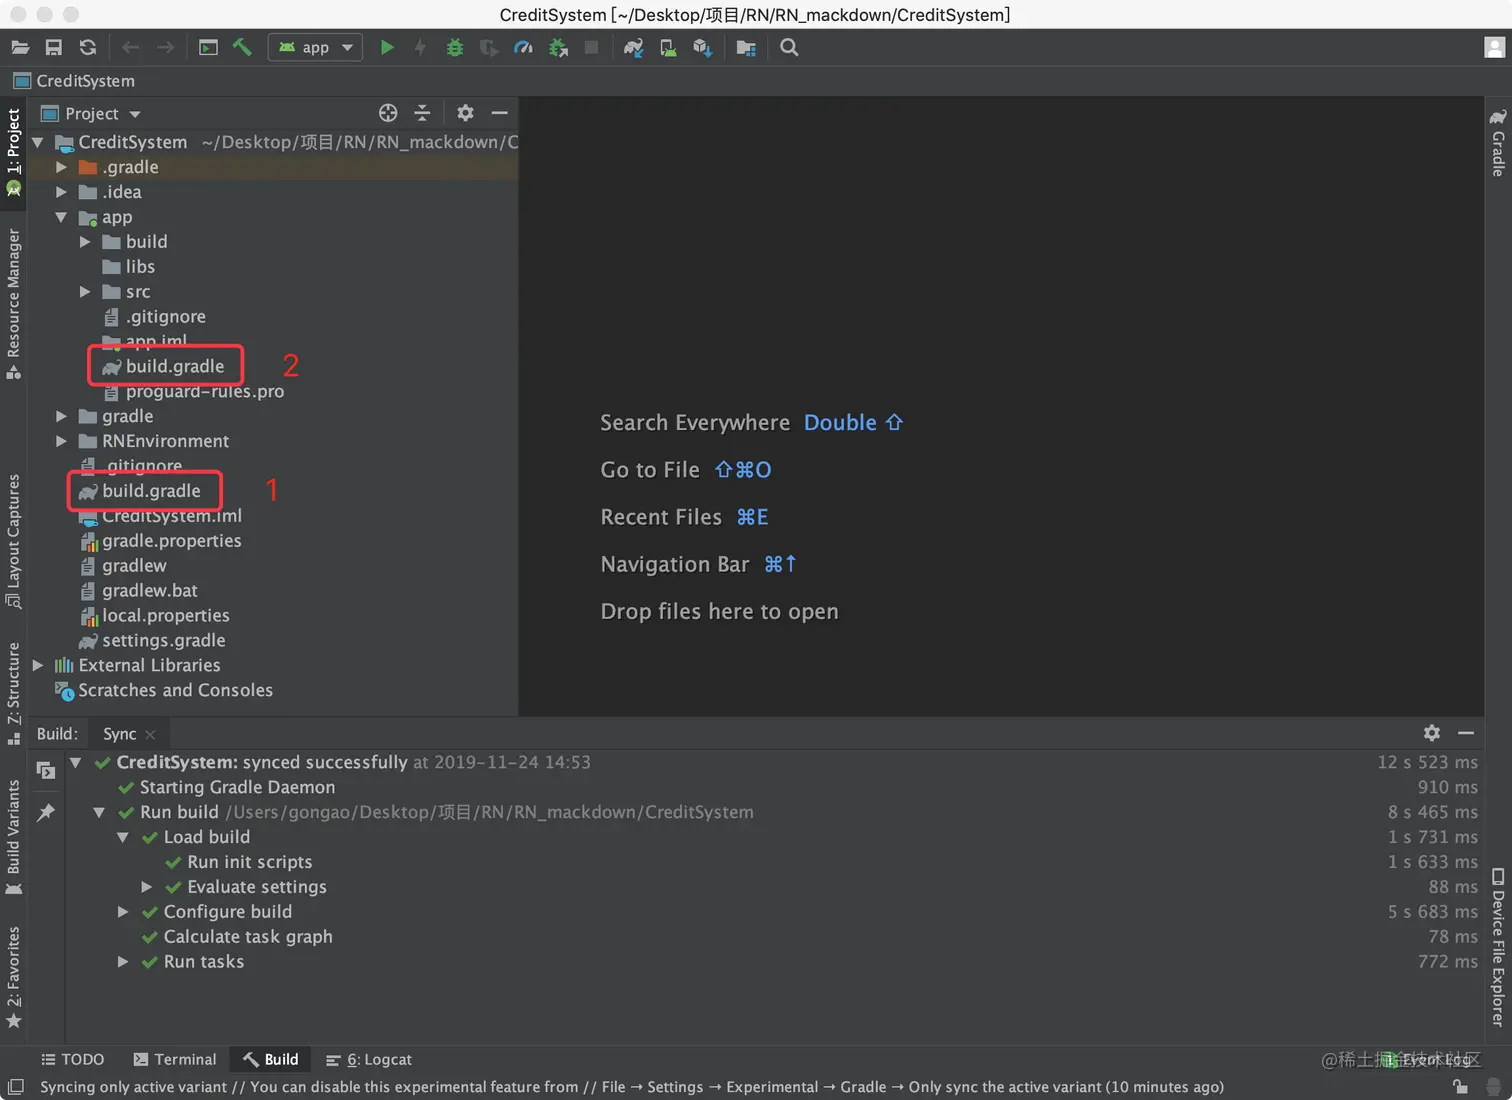This screenshot has width=1512, height=1100.
Task: Click the Stop square icon
Action: point(592,47)
